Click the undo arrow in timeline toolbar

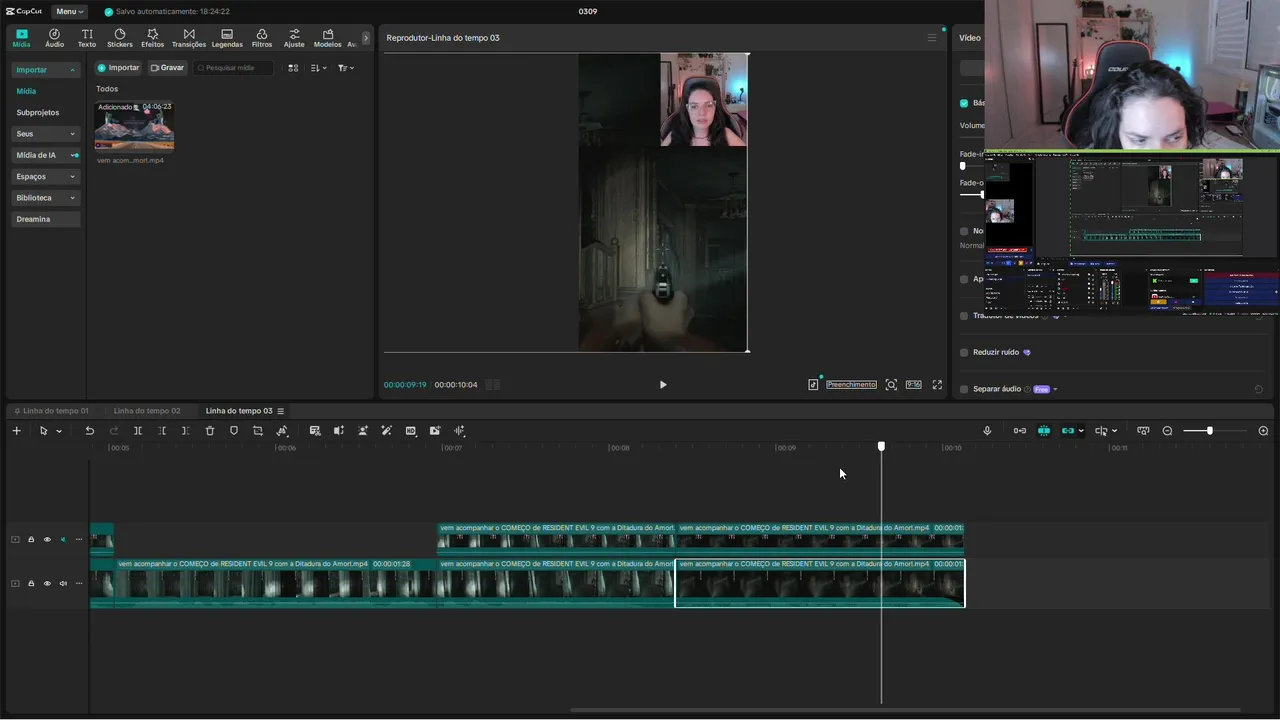coord(89,431)
